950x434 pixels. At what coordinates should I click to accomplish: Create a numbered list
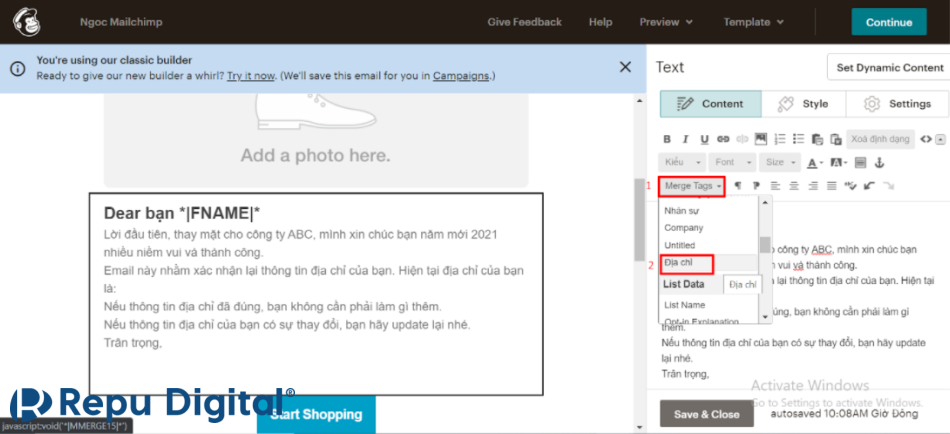pyautogui.click(x=780, y=139)
